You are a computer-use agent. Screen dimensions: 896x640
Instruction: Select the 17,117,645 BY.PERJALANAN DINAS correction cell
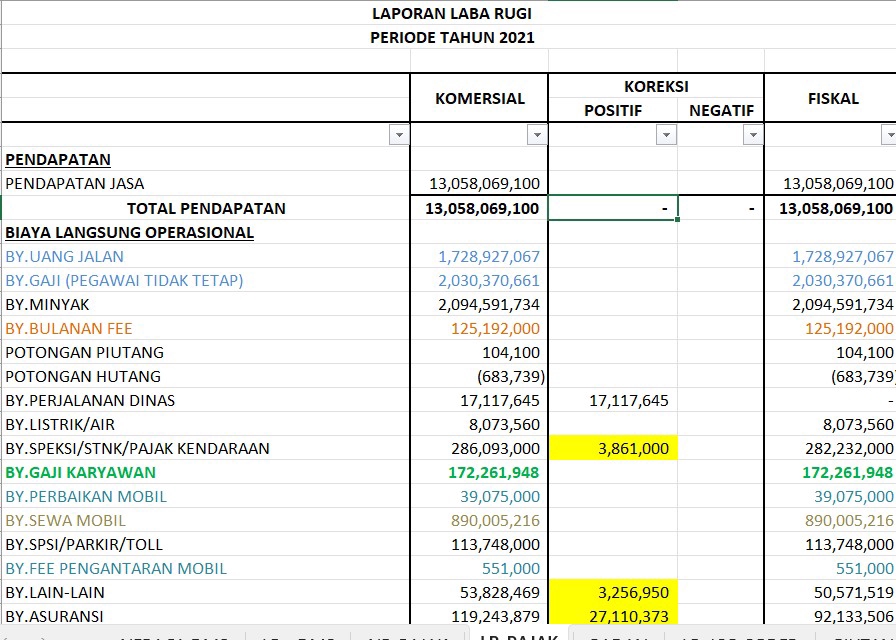[613, 400]
